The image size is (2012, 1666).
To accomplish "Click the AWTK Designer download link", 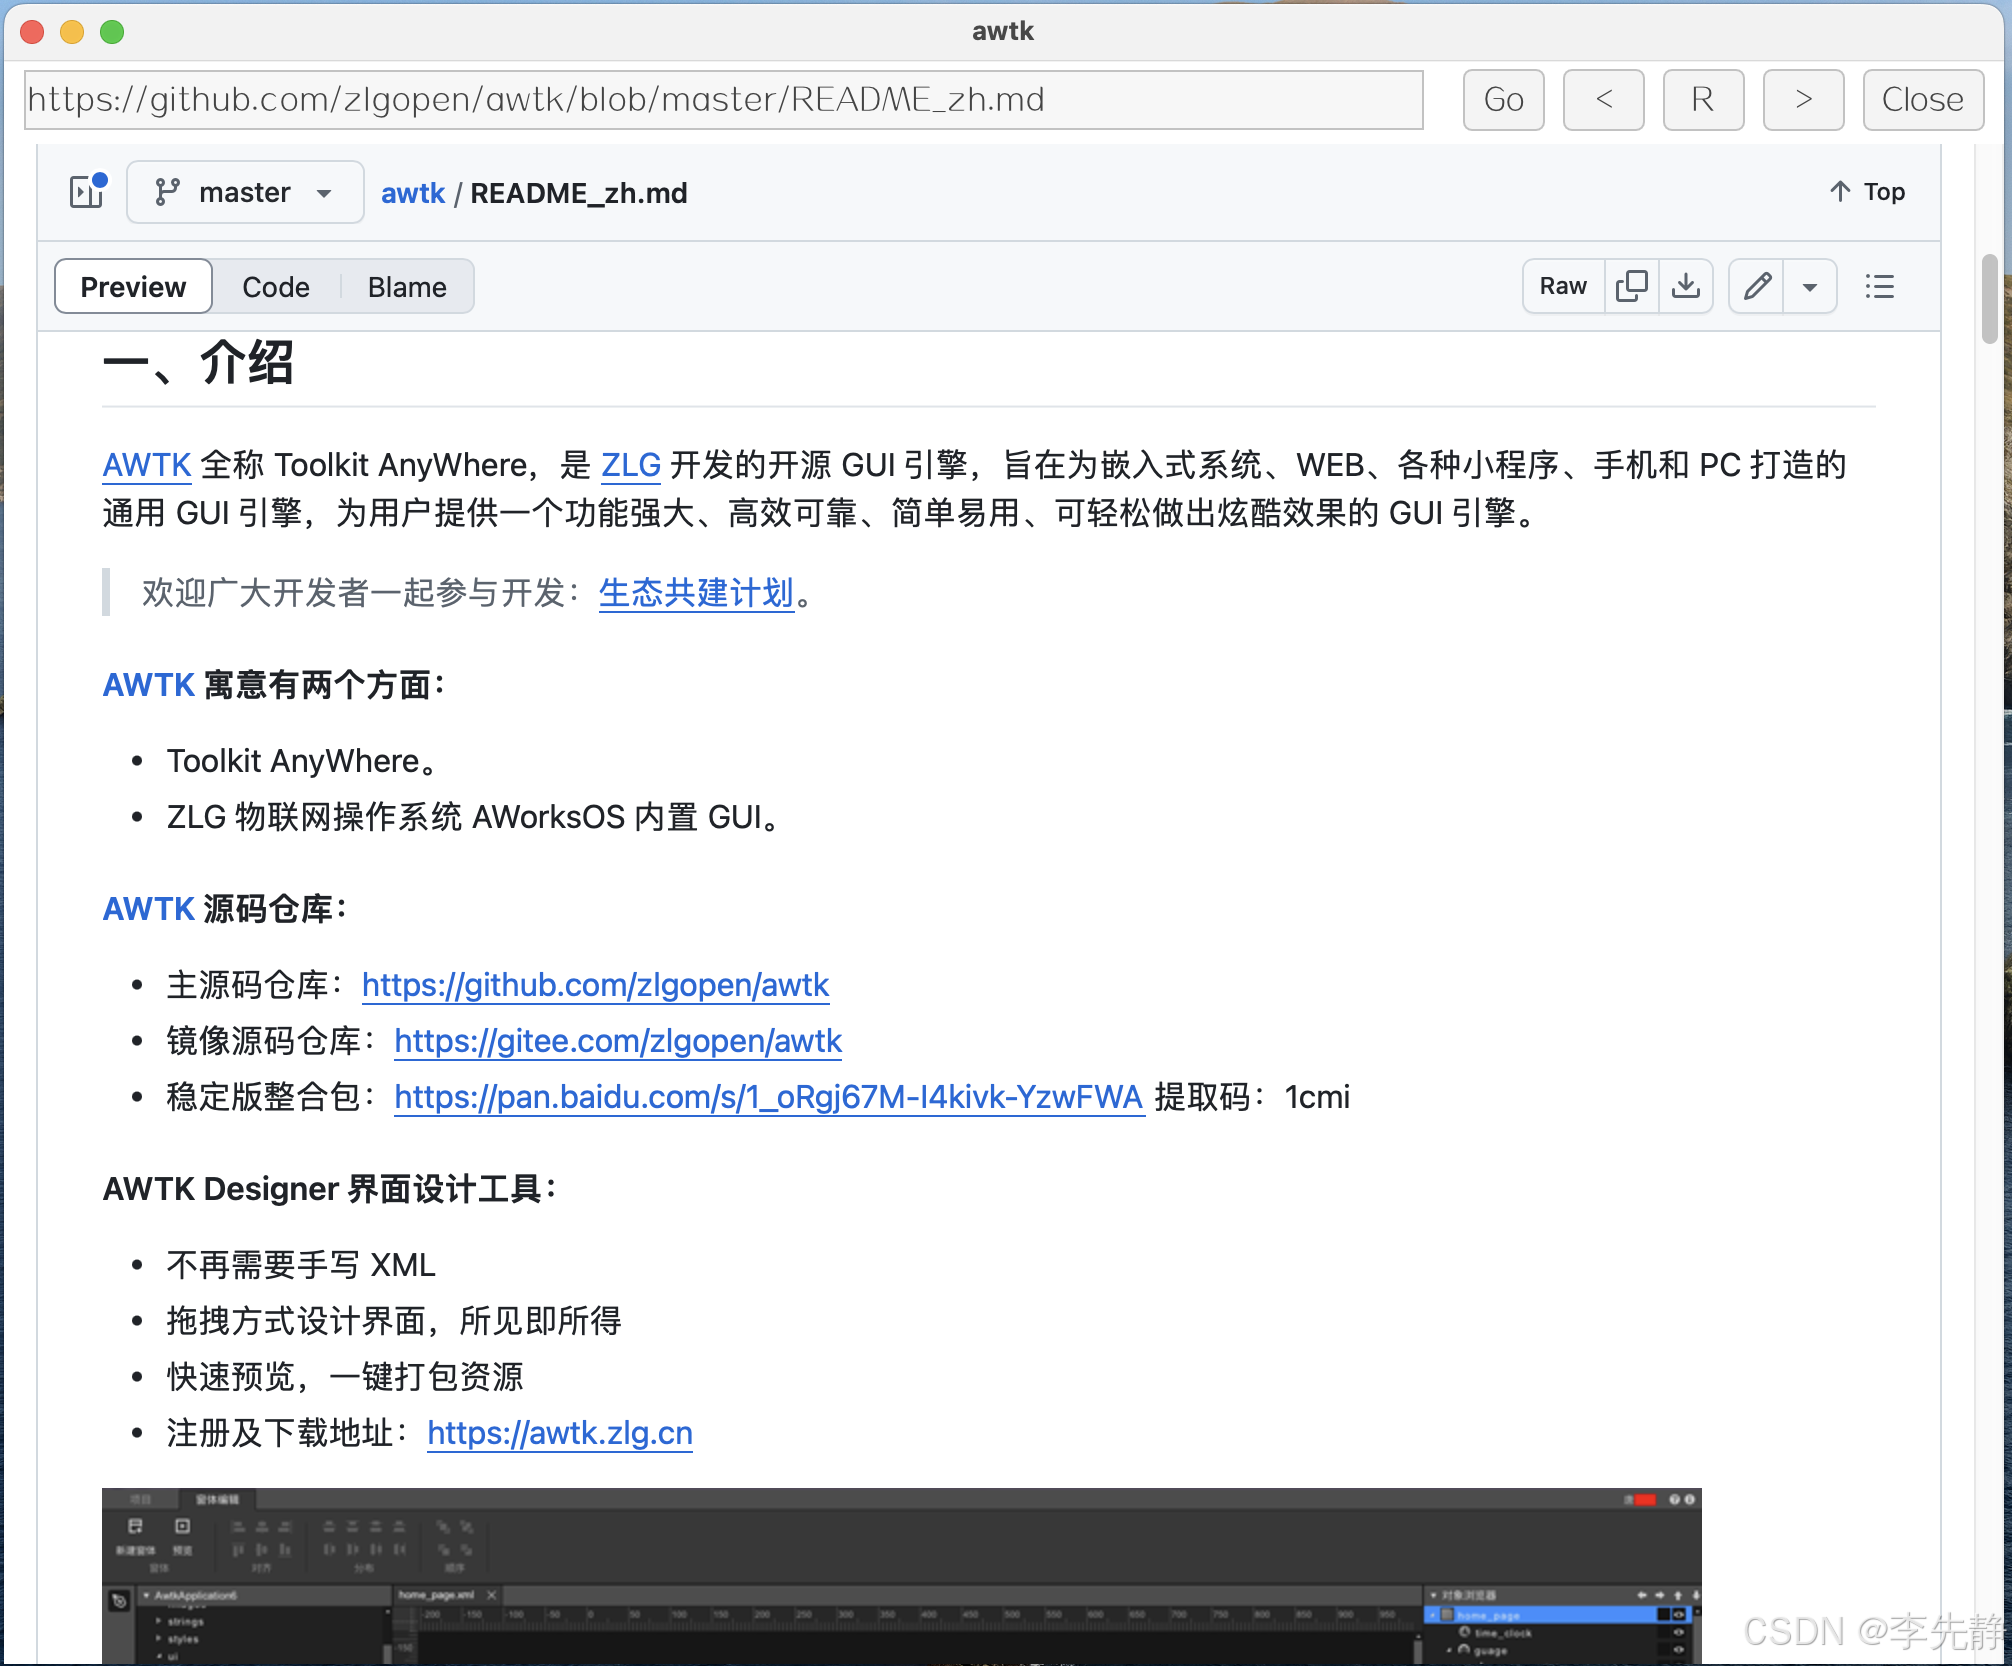I will (x=563, y=1432).
